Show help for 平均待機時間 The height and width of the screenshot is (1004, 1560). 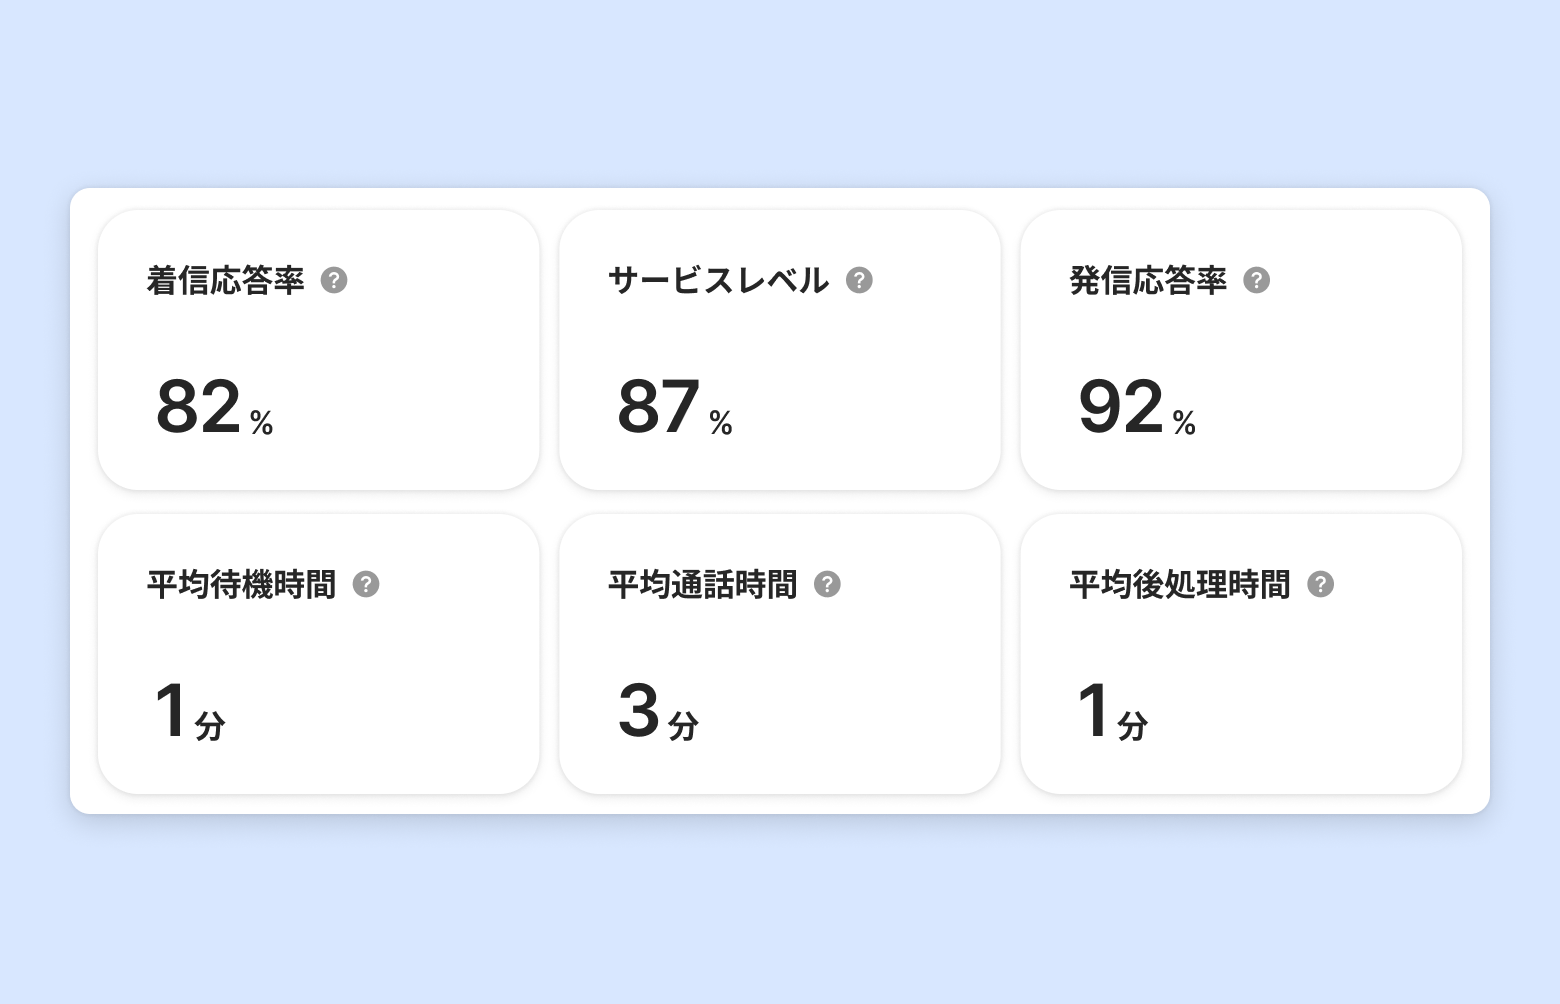366,584
